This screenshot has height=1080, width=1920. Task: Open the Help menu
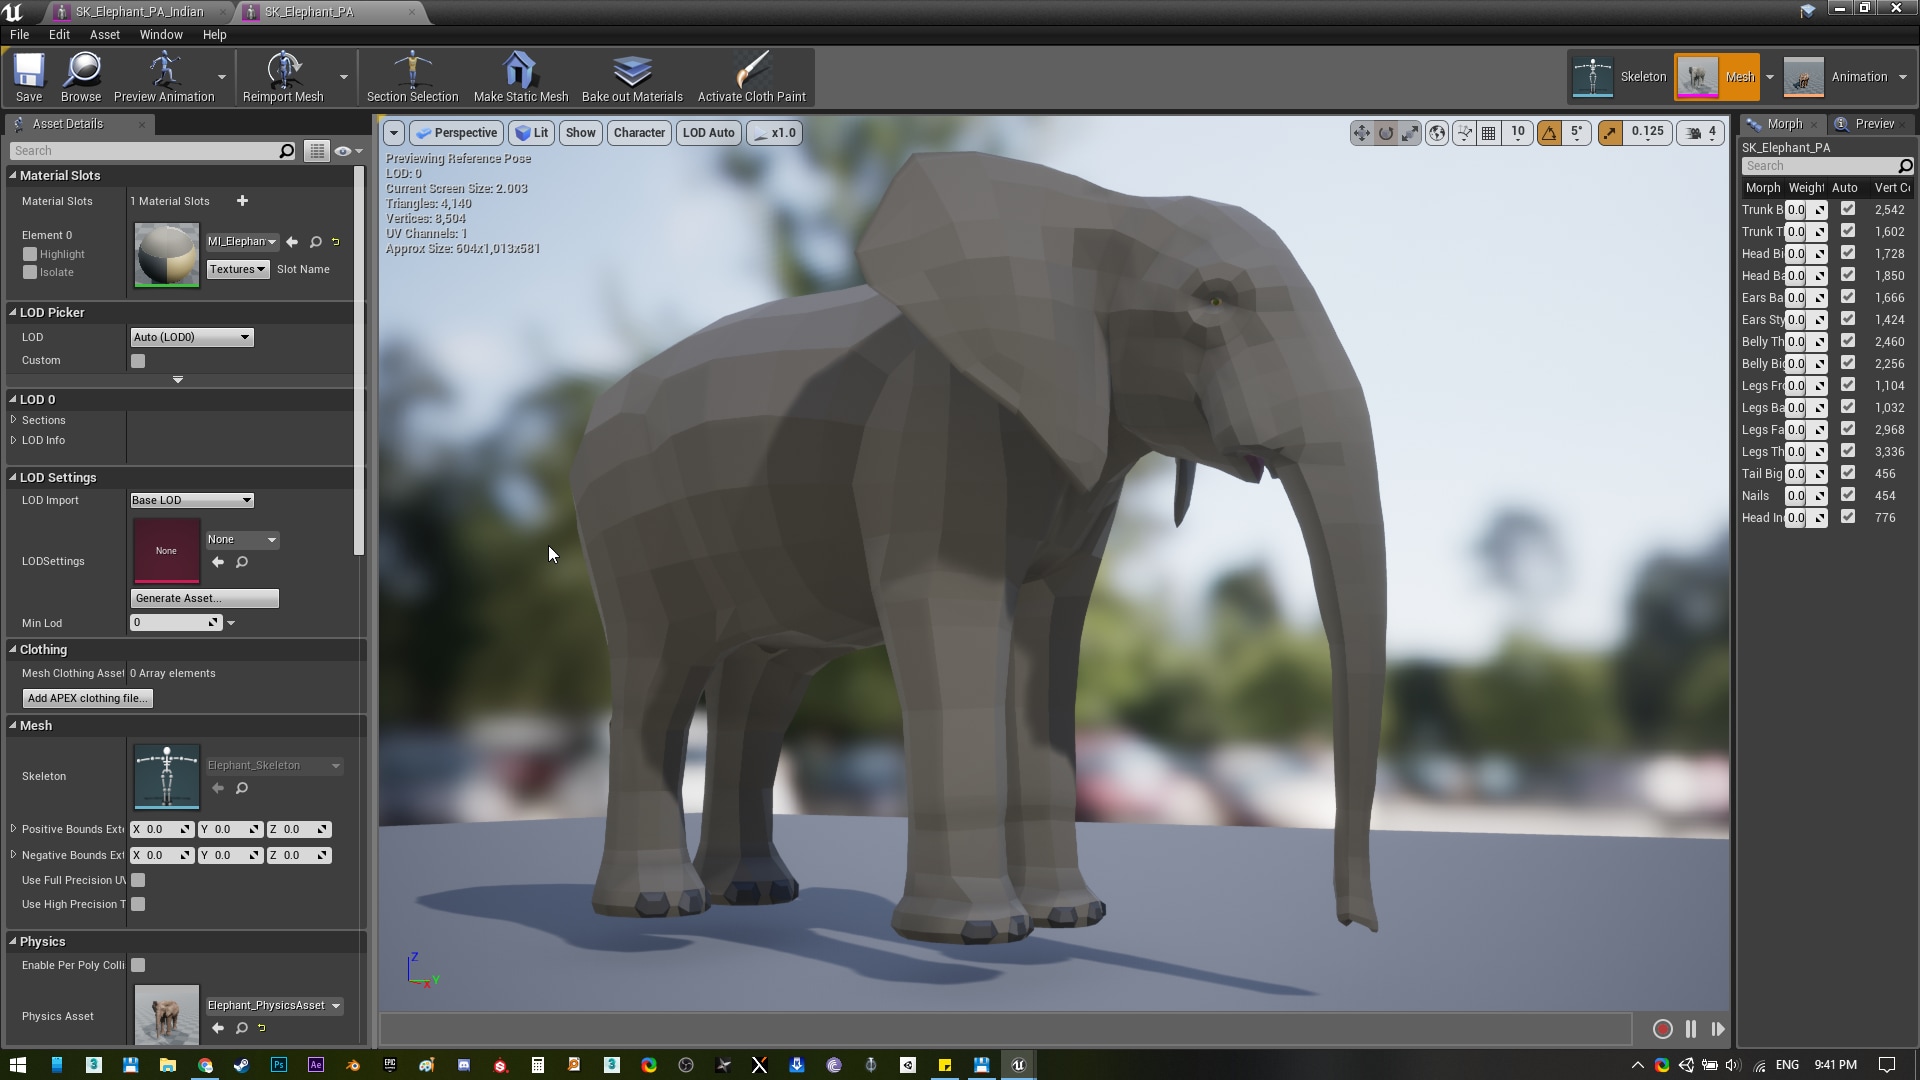[215, 34]
